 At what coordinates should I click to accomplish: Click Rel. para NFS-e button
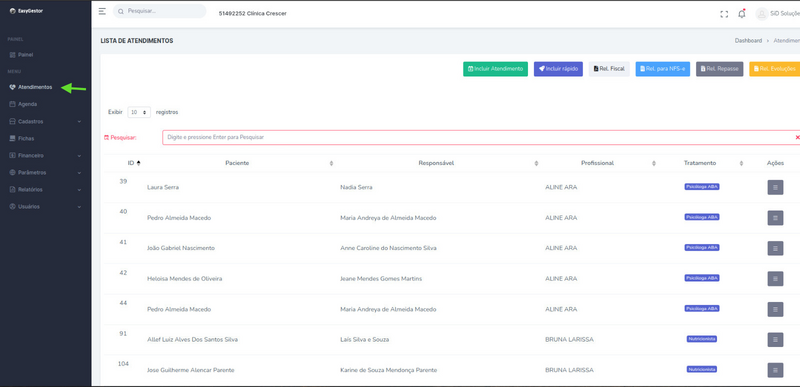click(663, 69)
